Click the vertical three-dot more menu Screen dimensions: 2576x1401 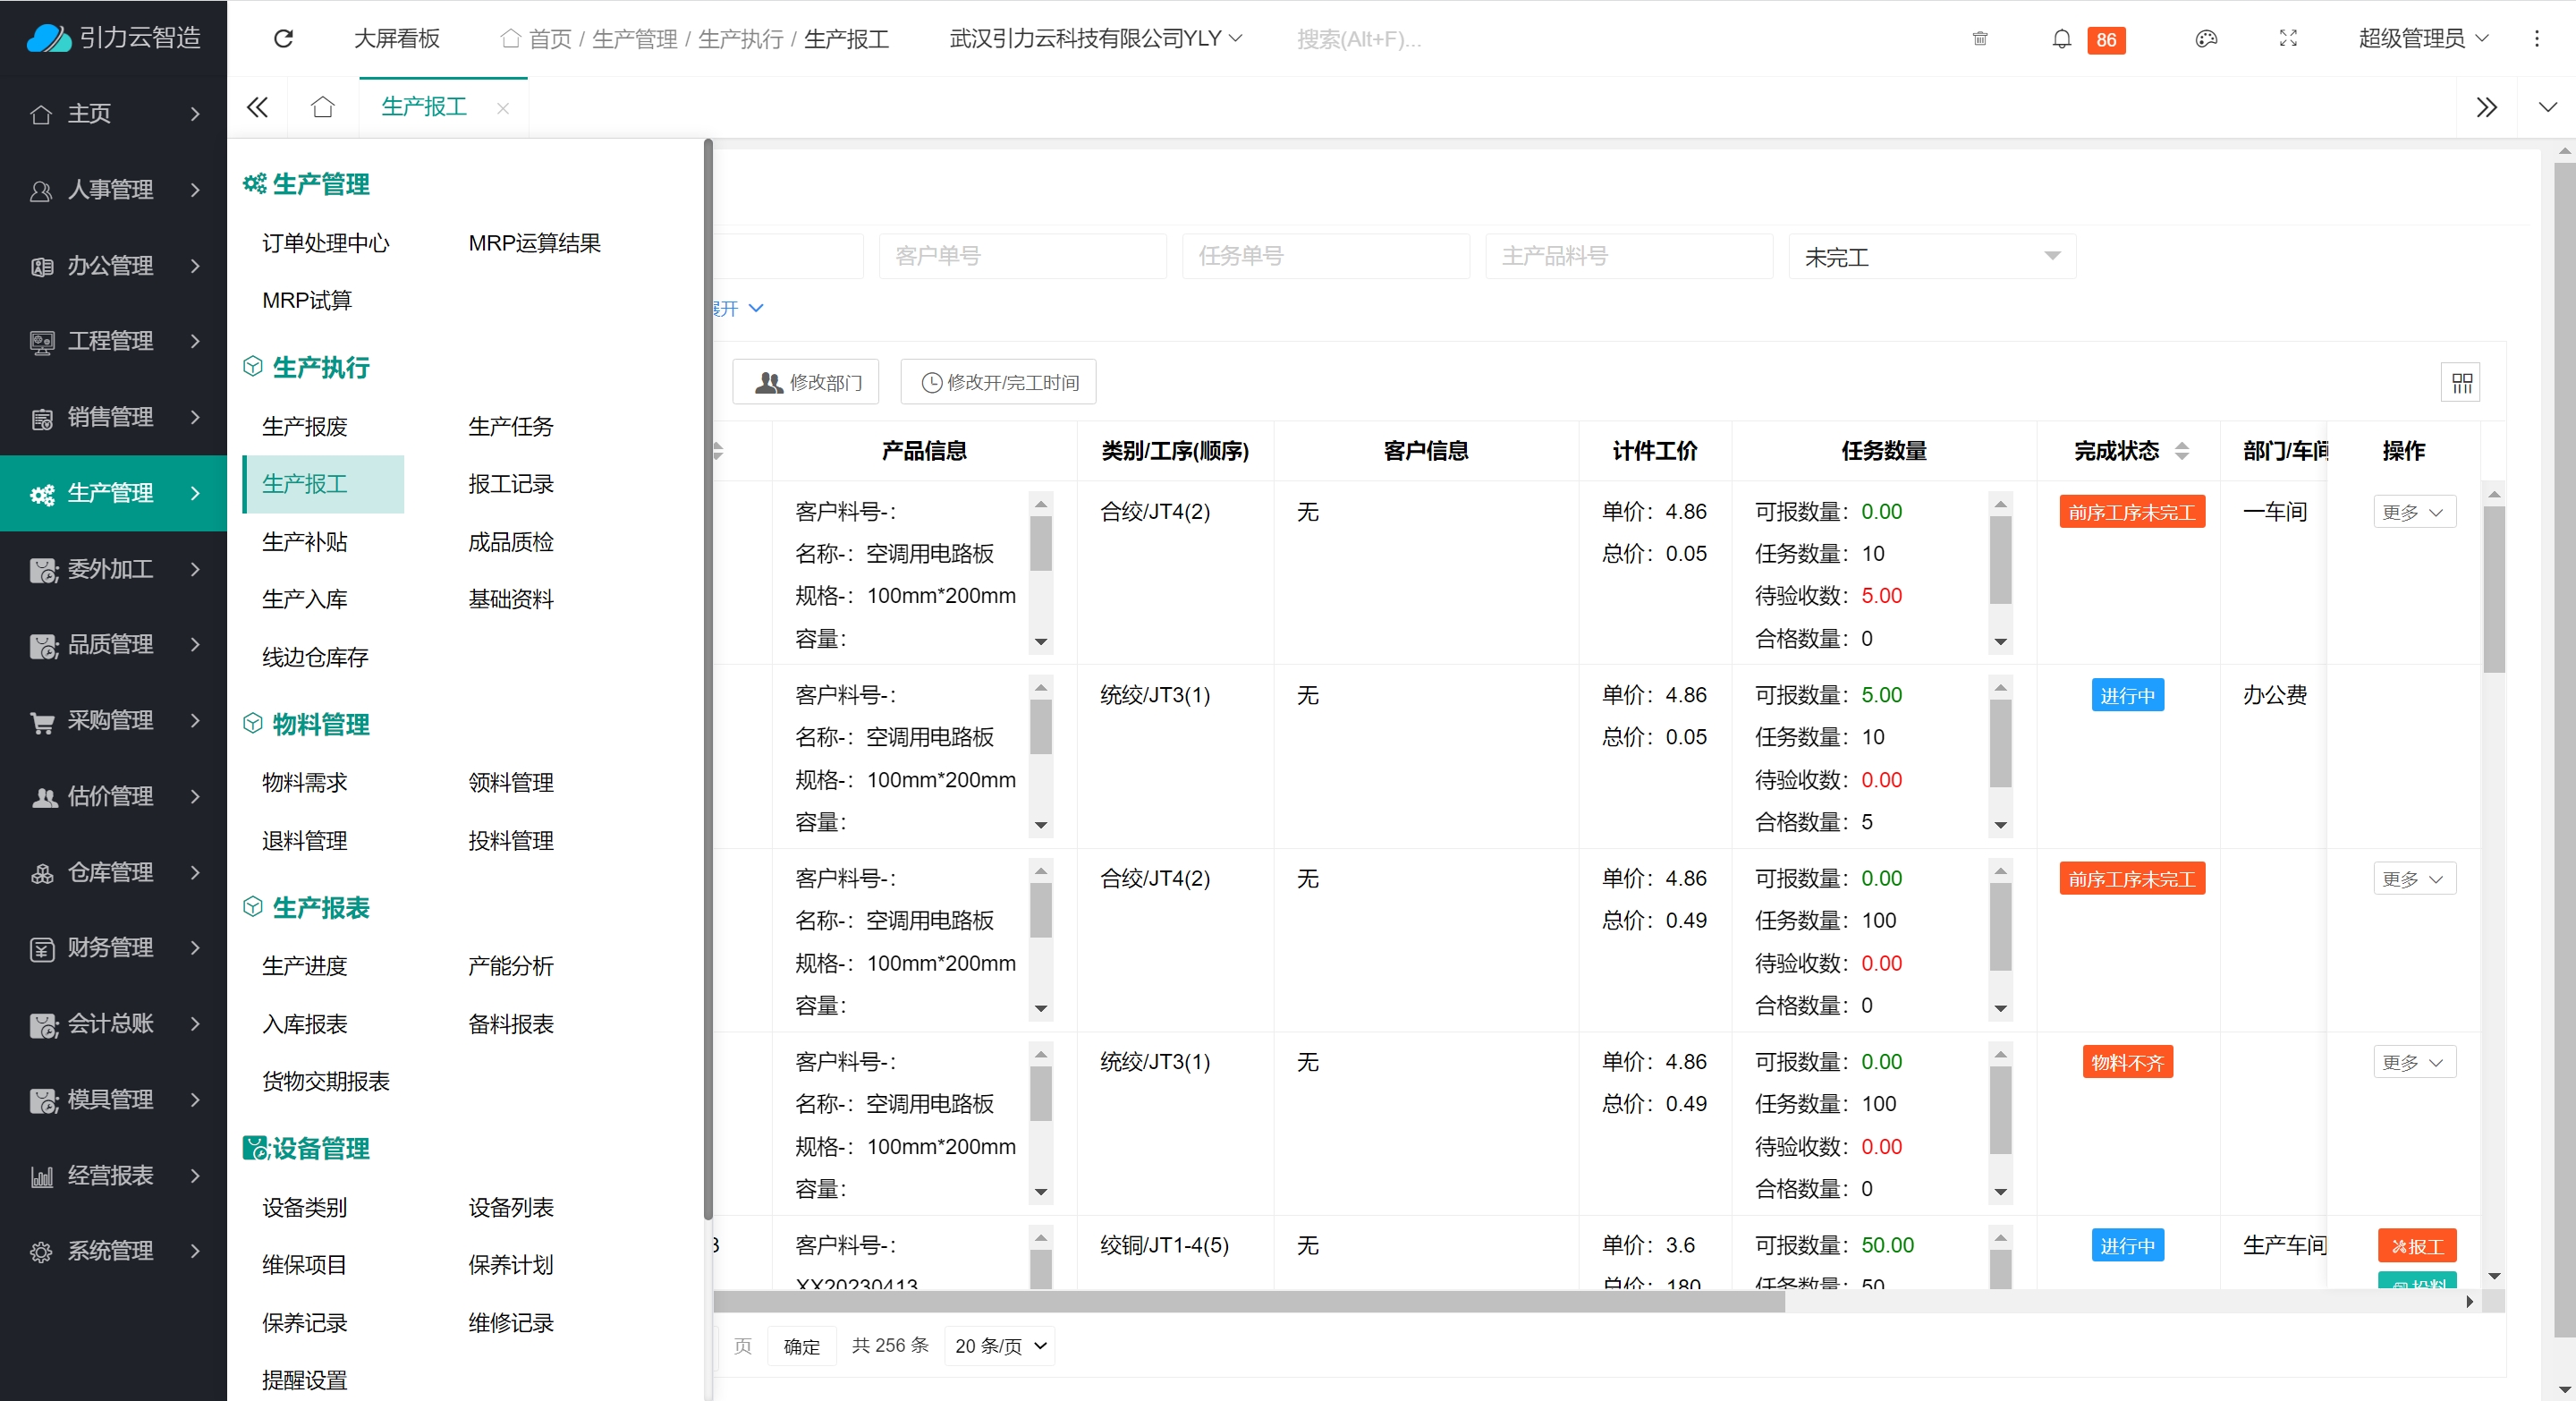click(2536, 39)
